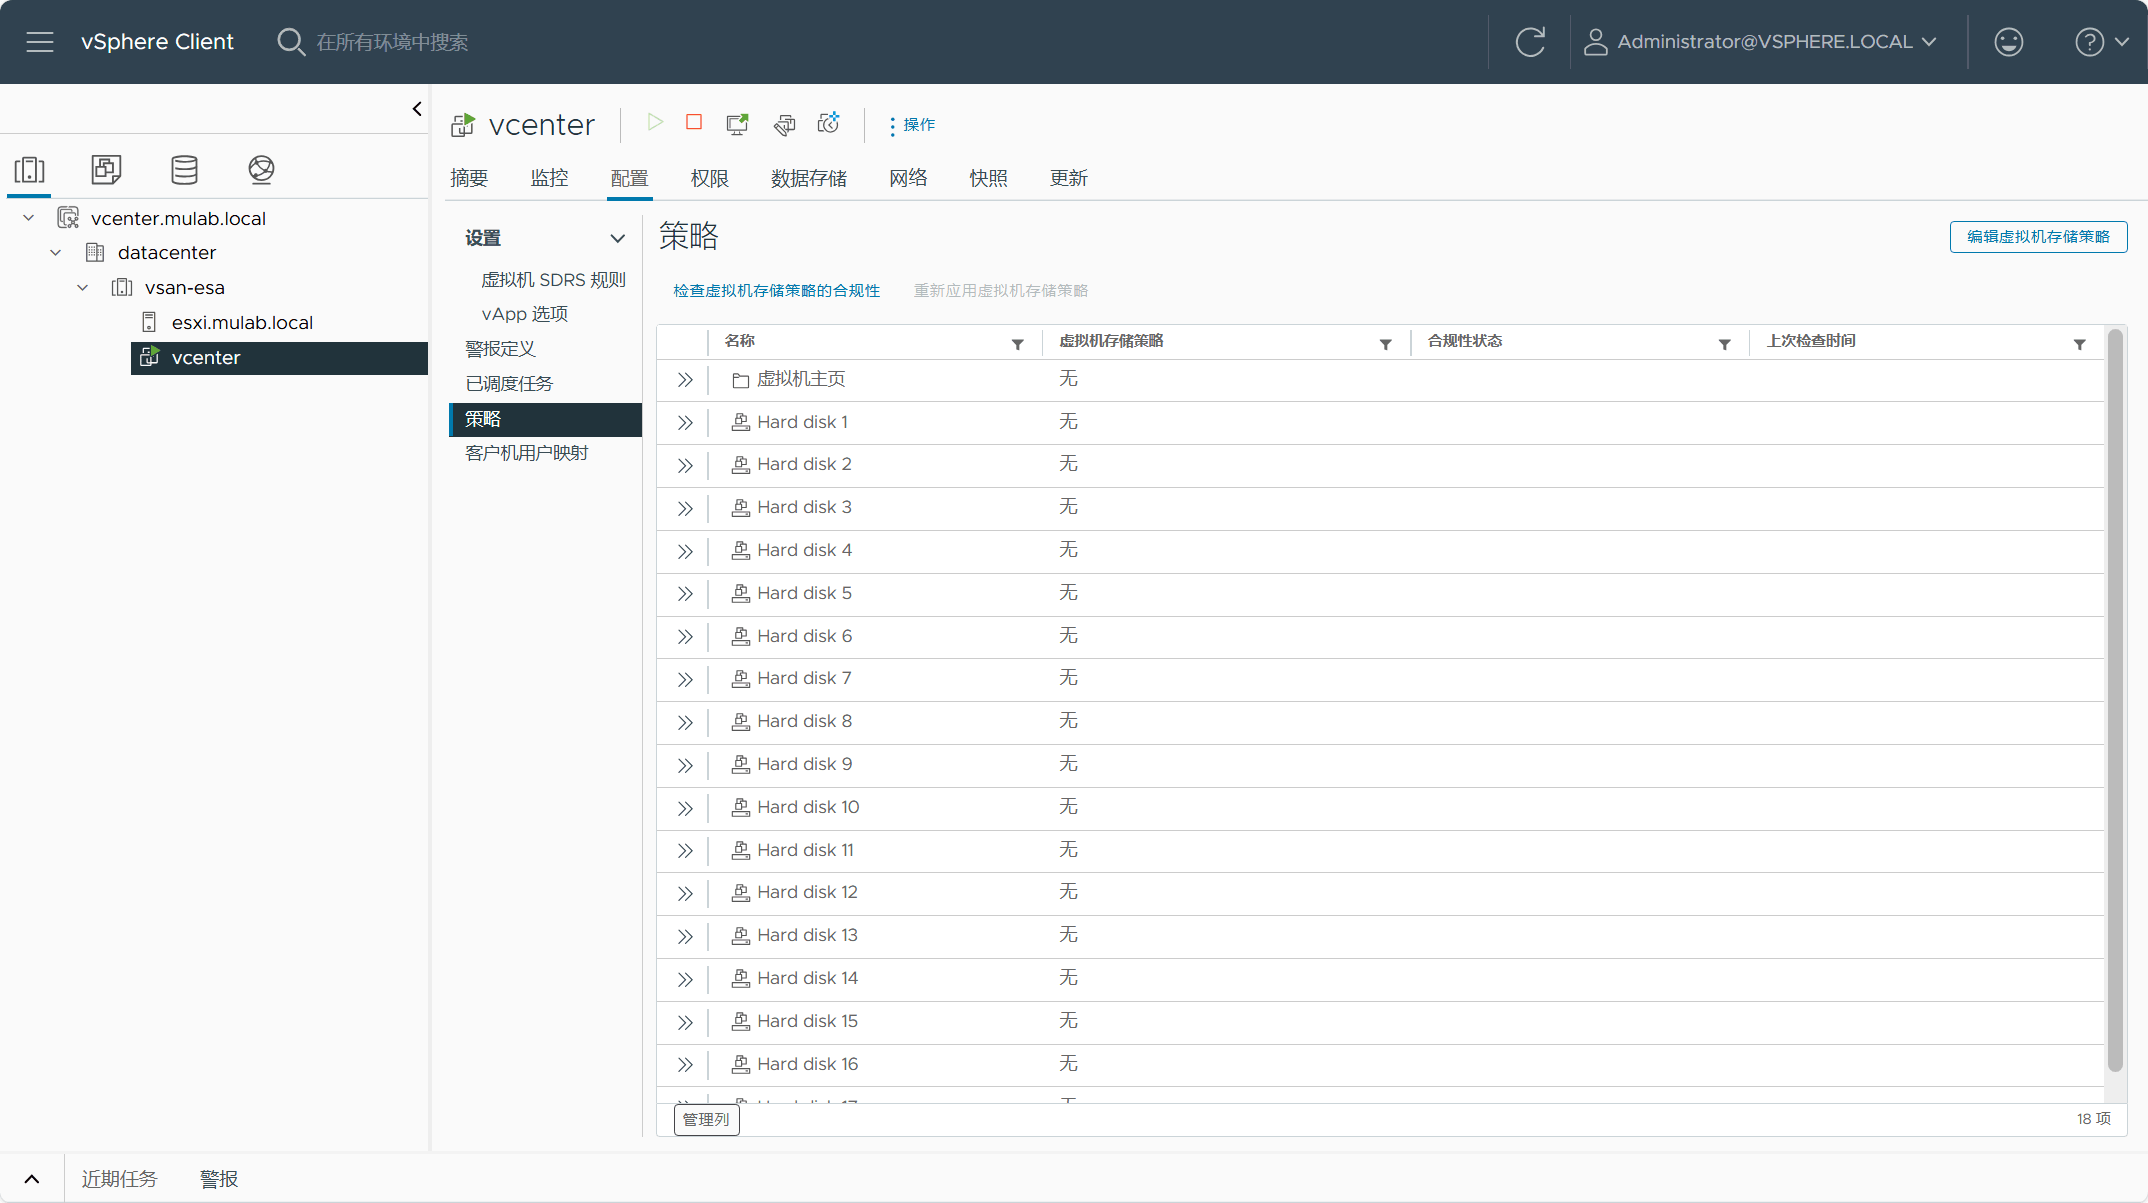This screenshot has width=2148, height=1203.
Task: Expand details for Hard disk 16 row
Action: click(685, 1065)
